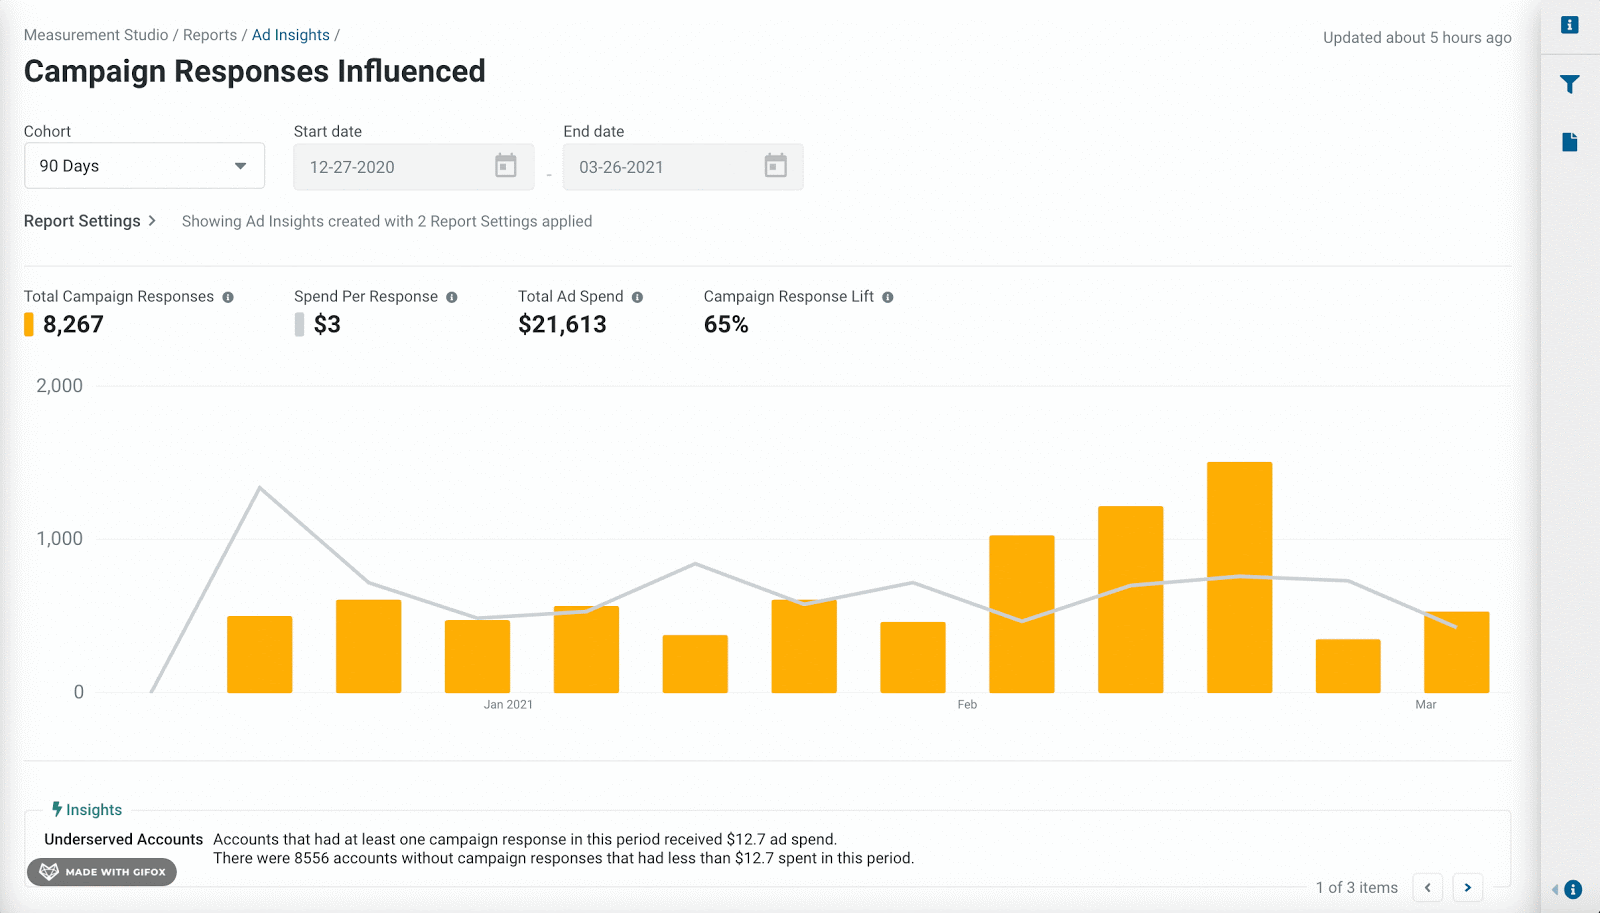
Task: Click the line chart peak near December
Action: (x=260, y=488)
